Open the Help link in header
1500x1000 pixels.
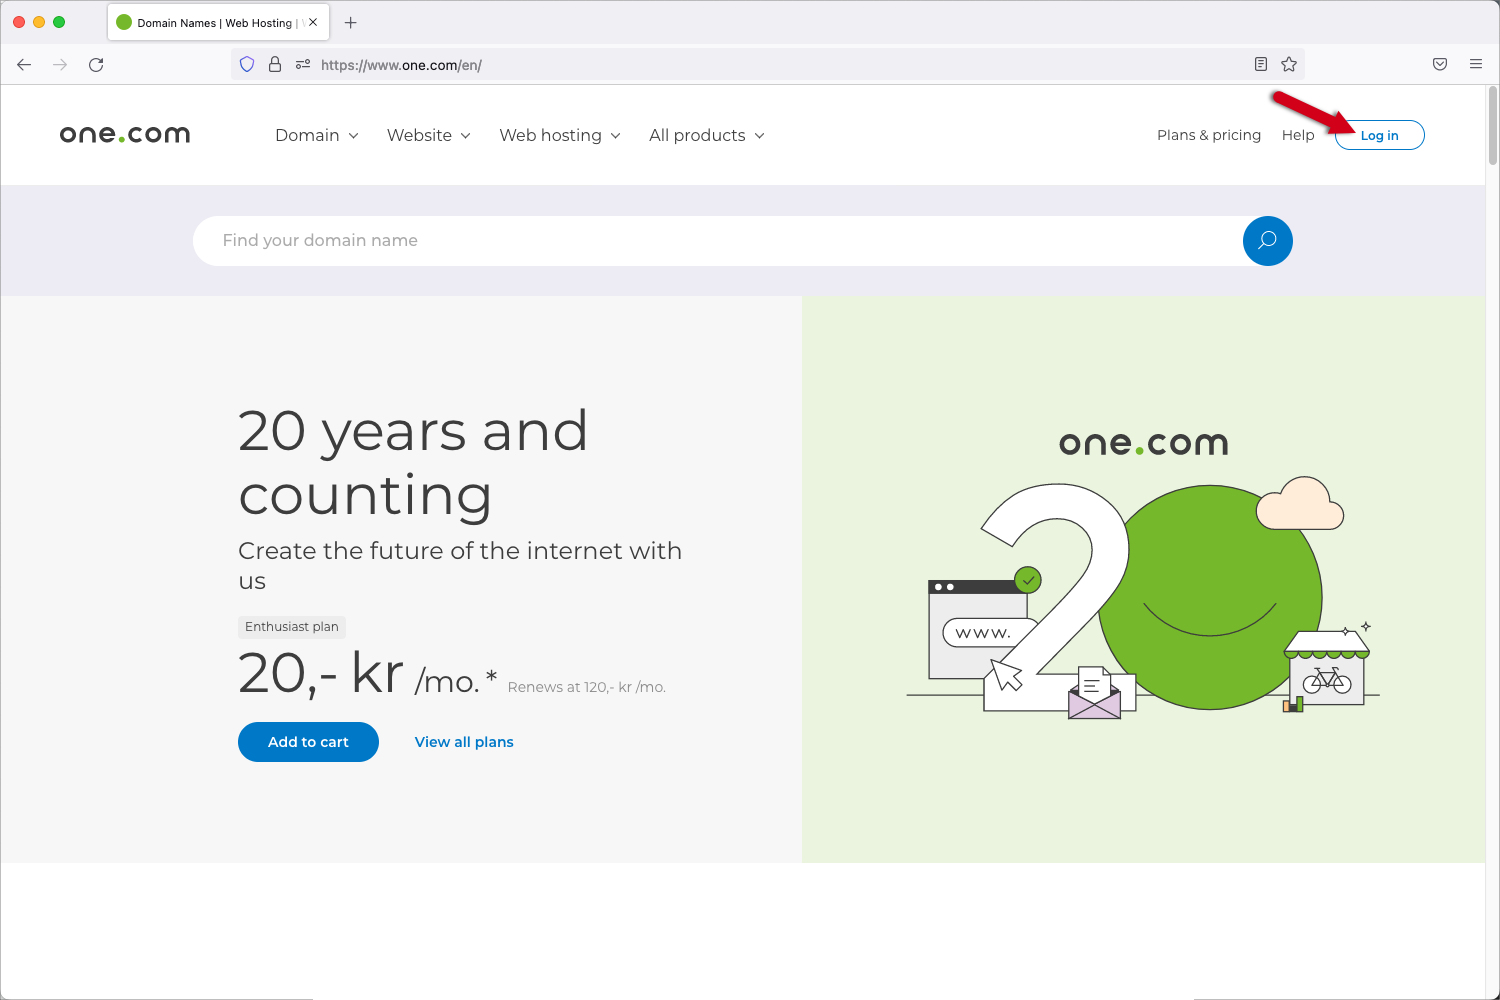(1298, 136)
